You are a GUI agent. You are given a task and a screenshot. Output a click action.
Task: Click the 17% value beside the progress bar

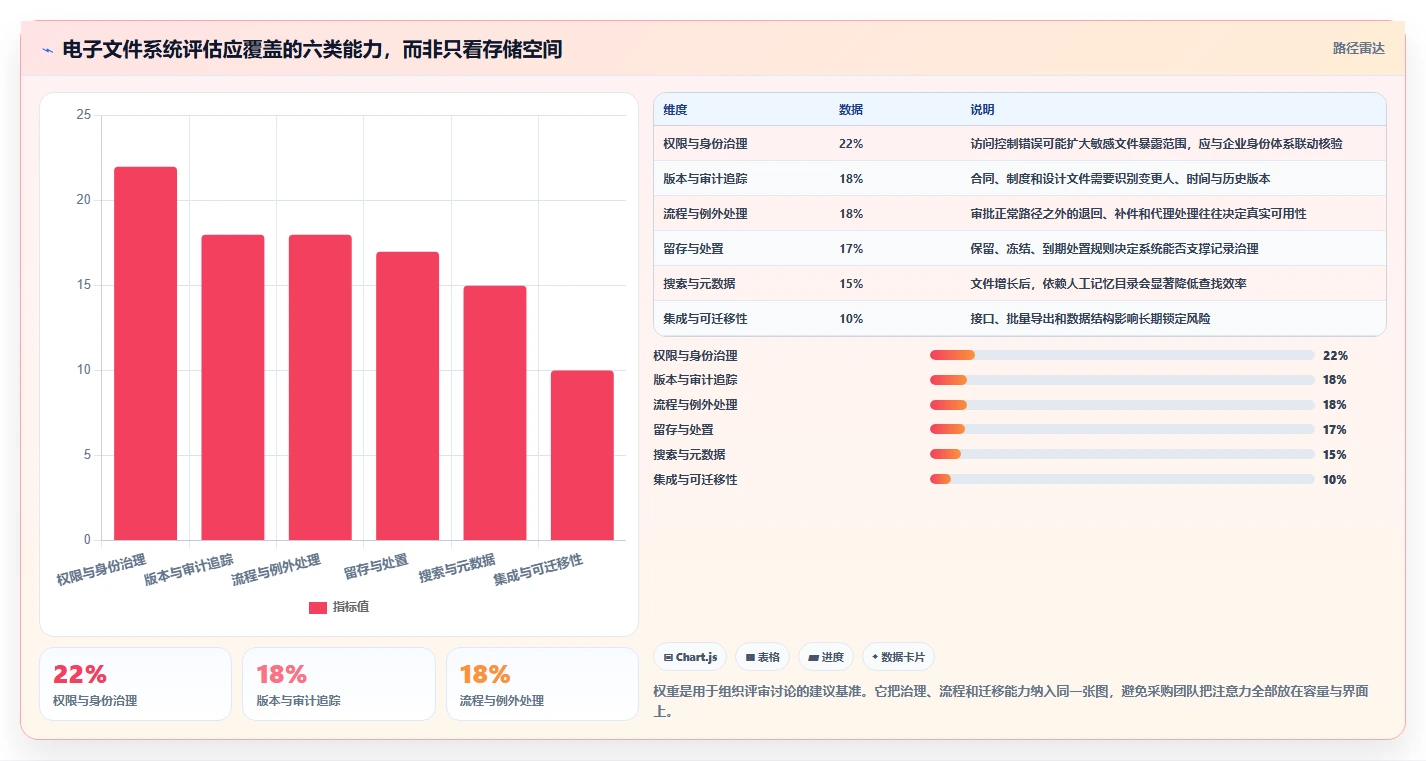tap(1335, 430)
